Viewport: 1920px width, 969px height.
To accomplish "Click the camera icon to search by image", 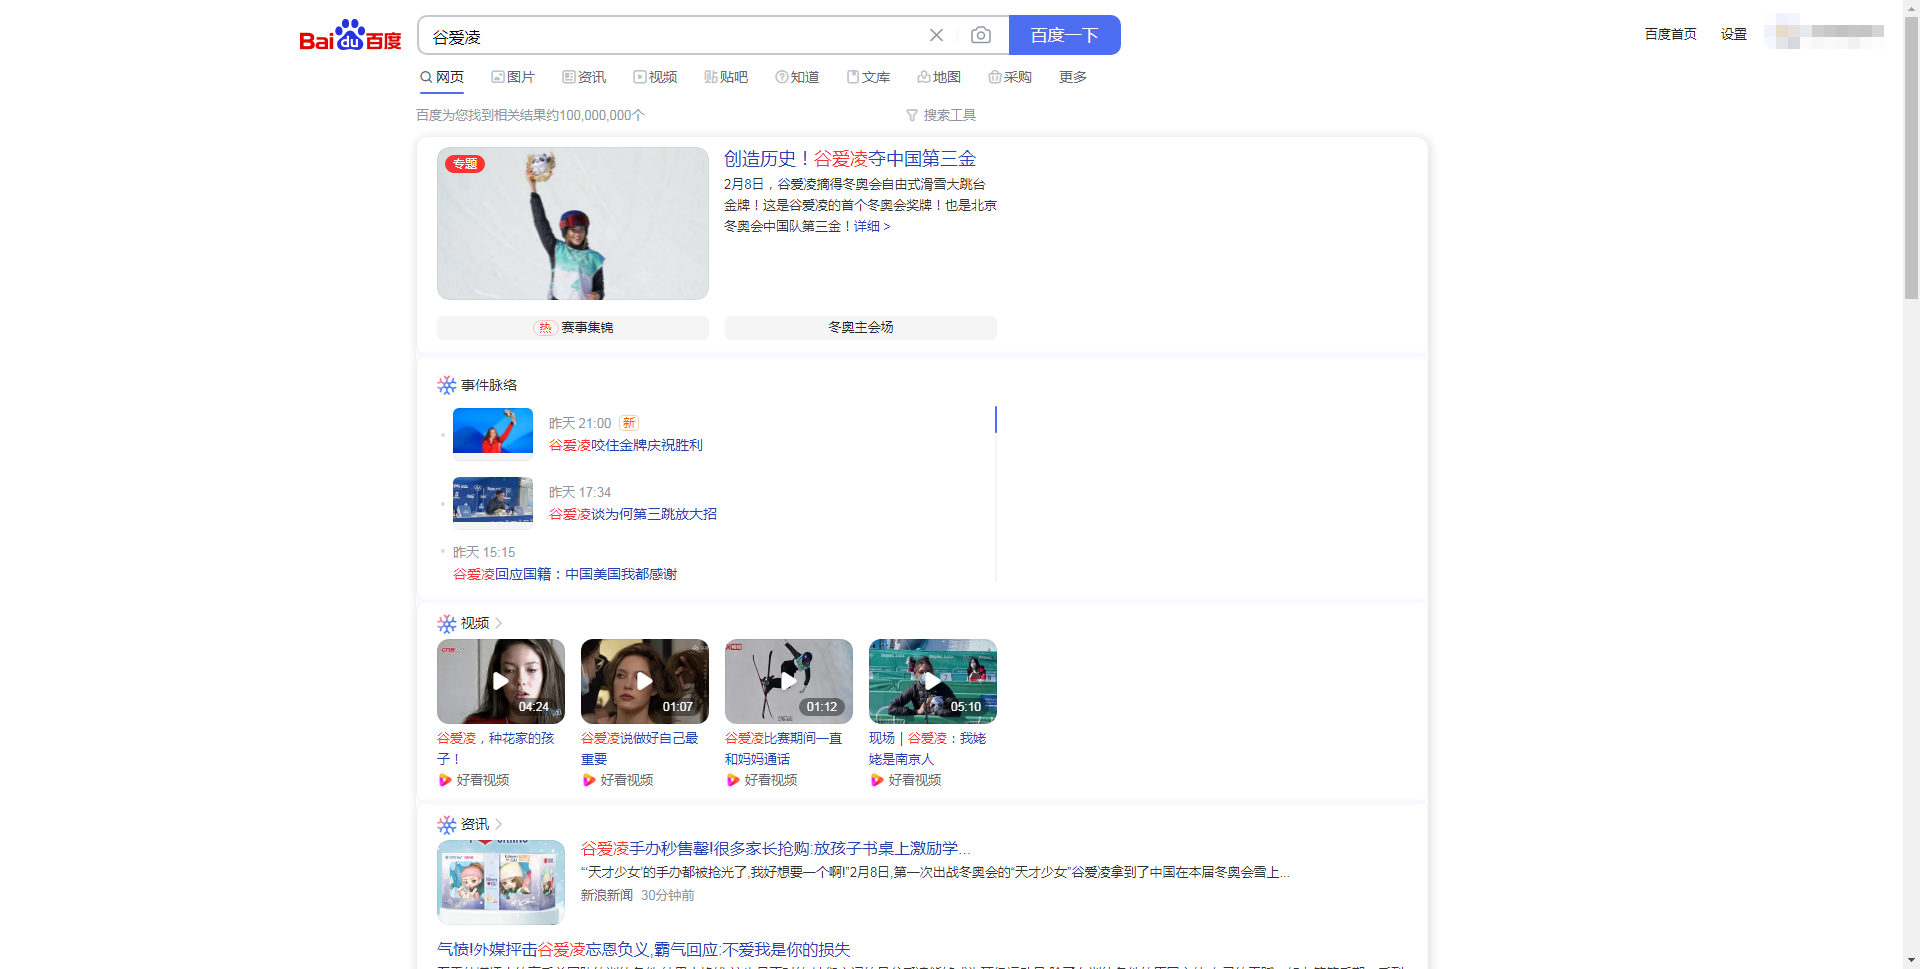I will click(981, 35).
